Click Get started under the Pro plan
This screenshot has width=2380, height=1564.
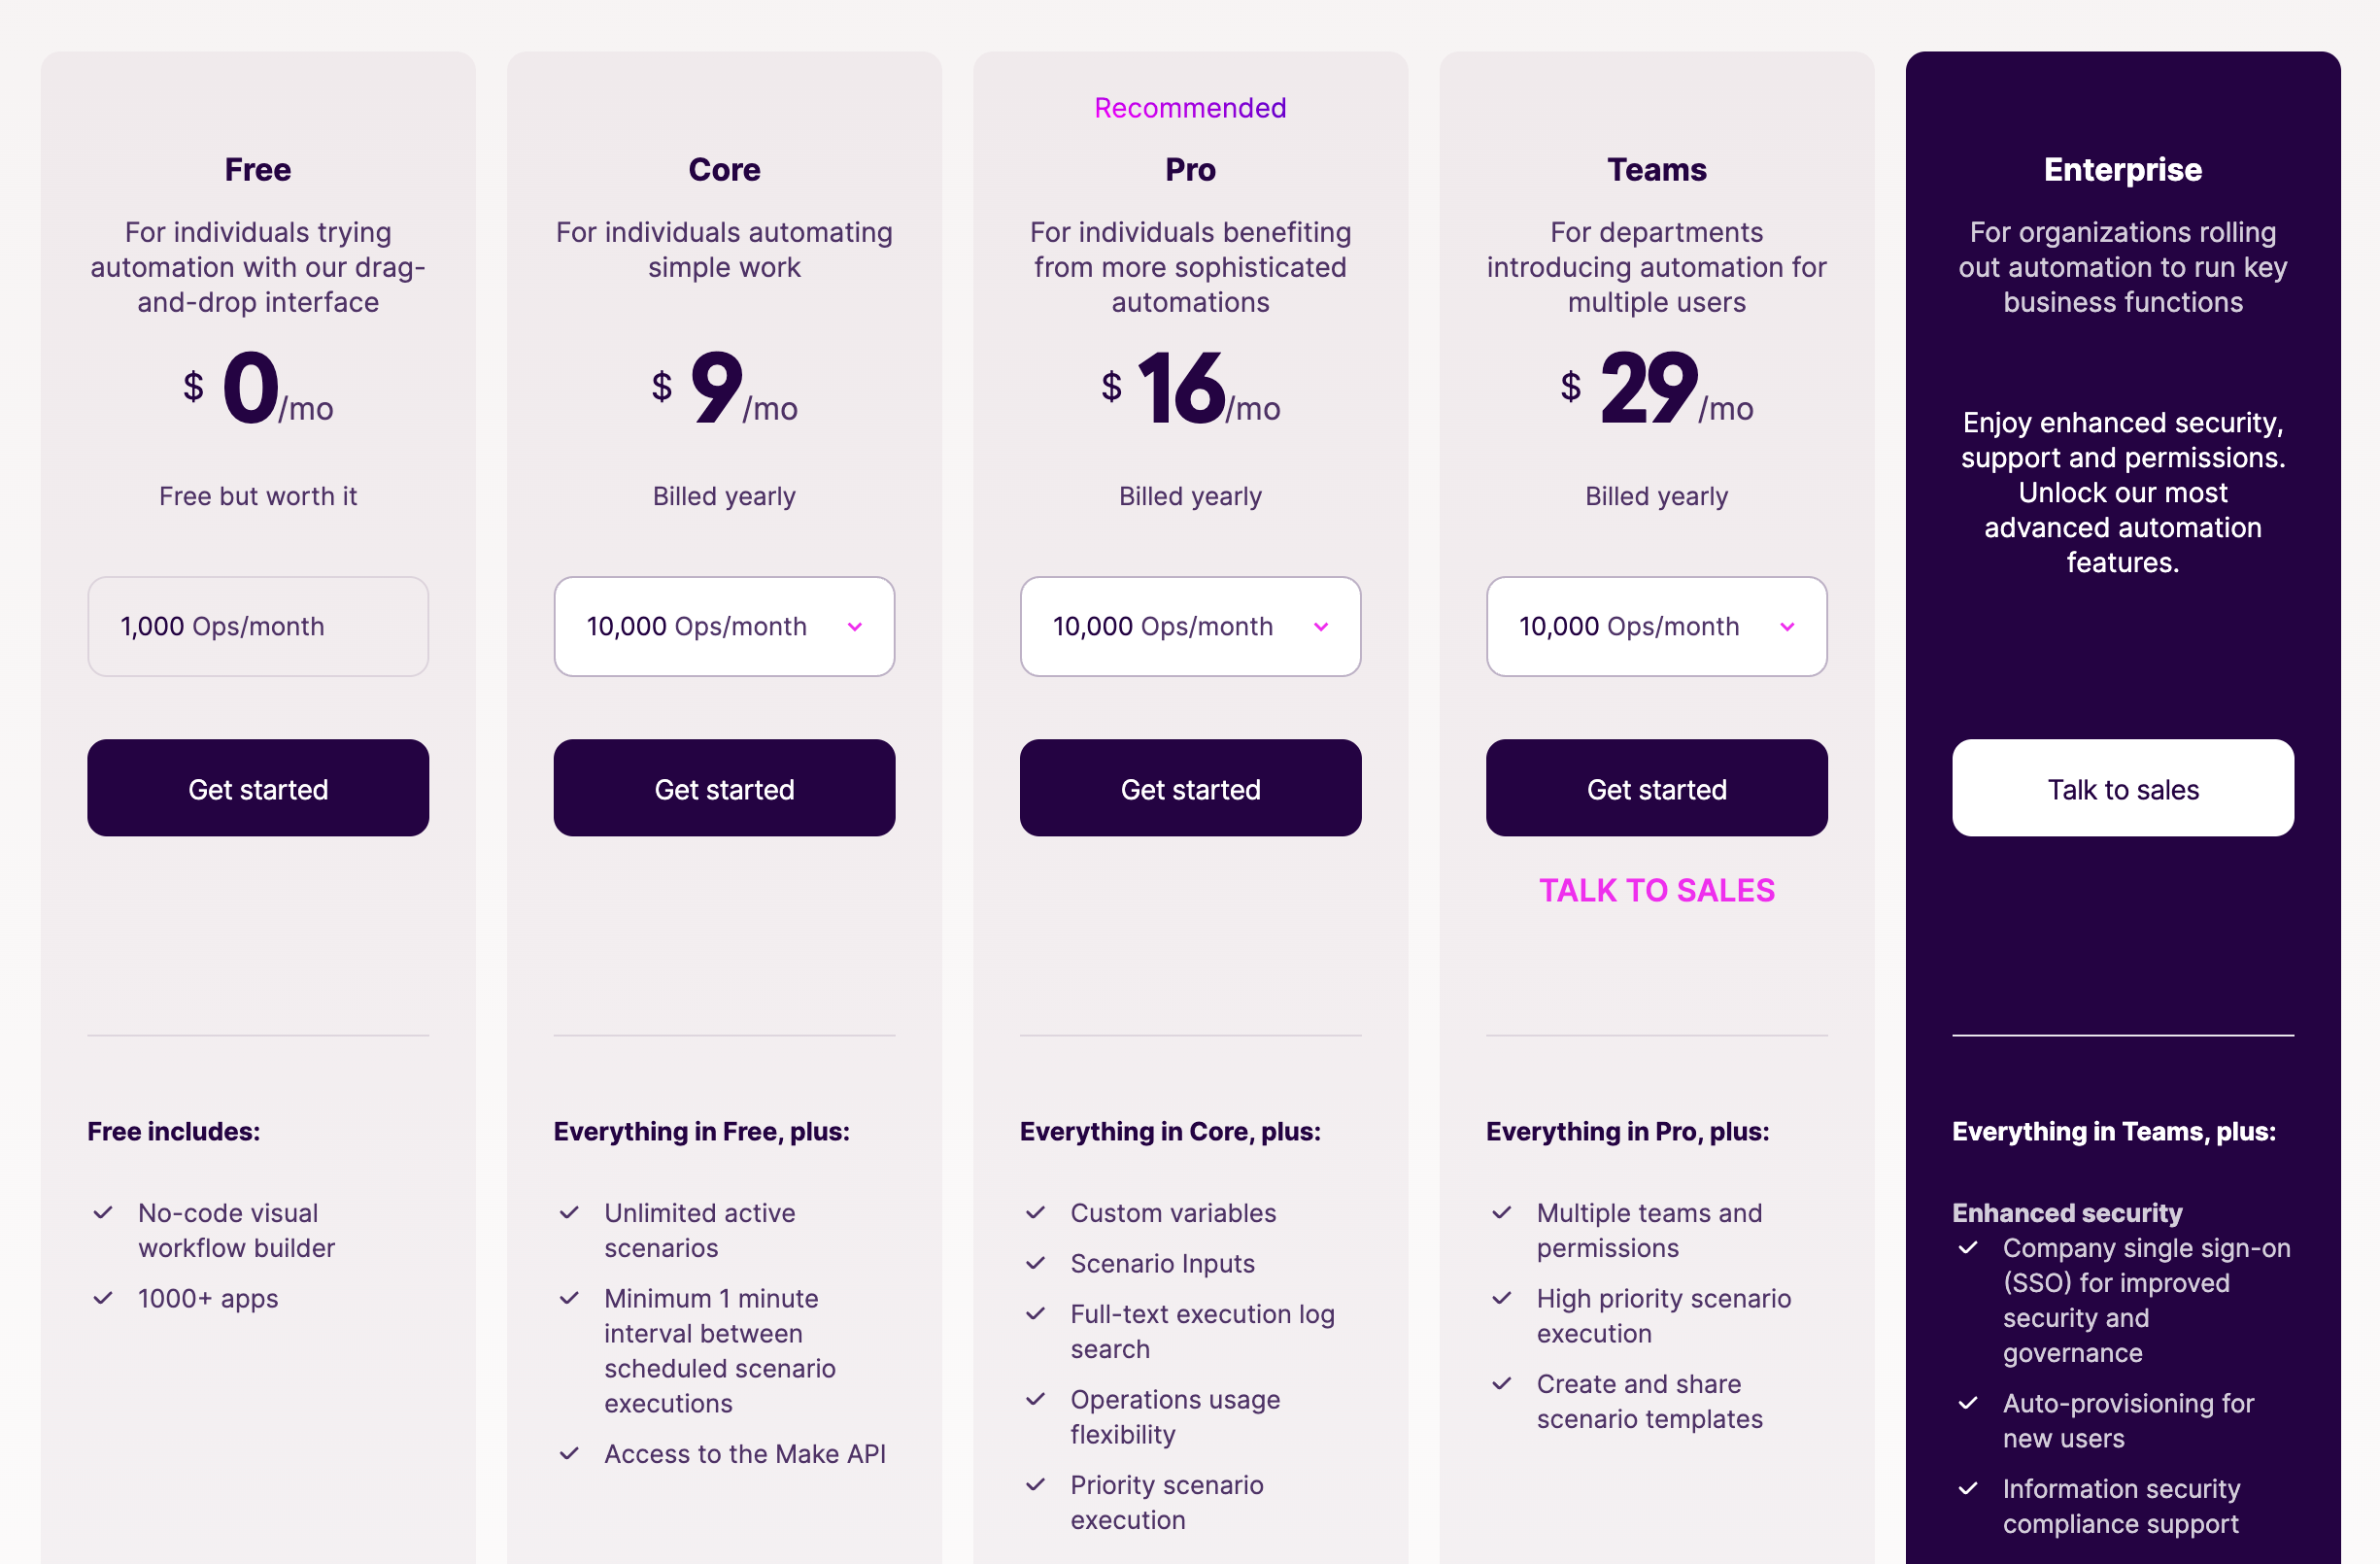coord(1190,788)
